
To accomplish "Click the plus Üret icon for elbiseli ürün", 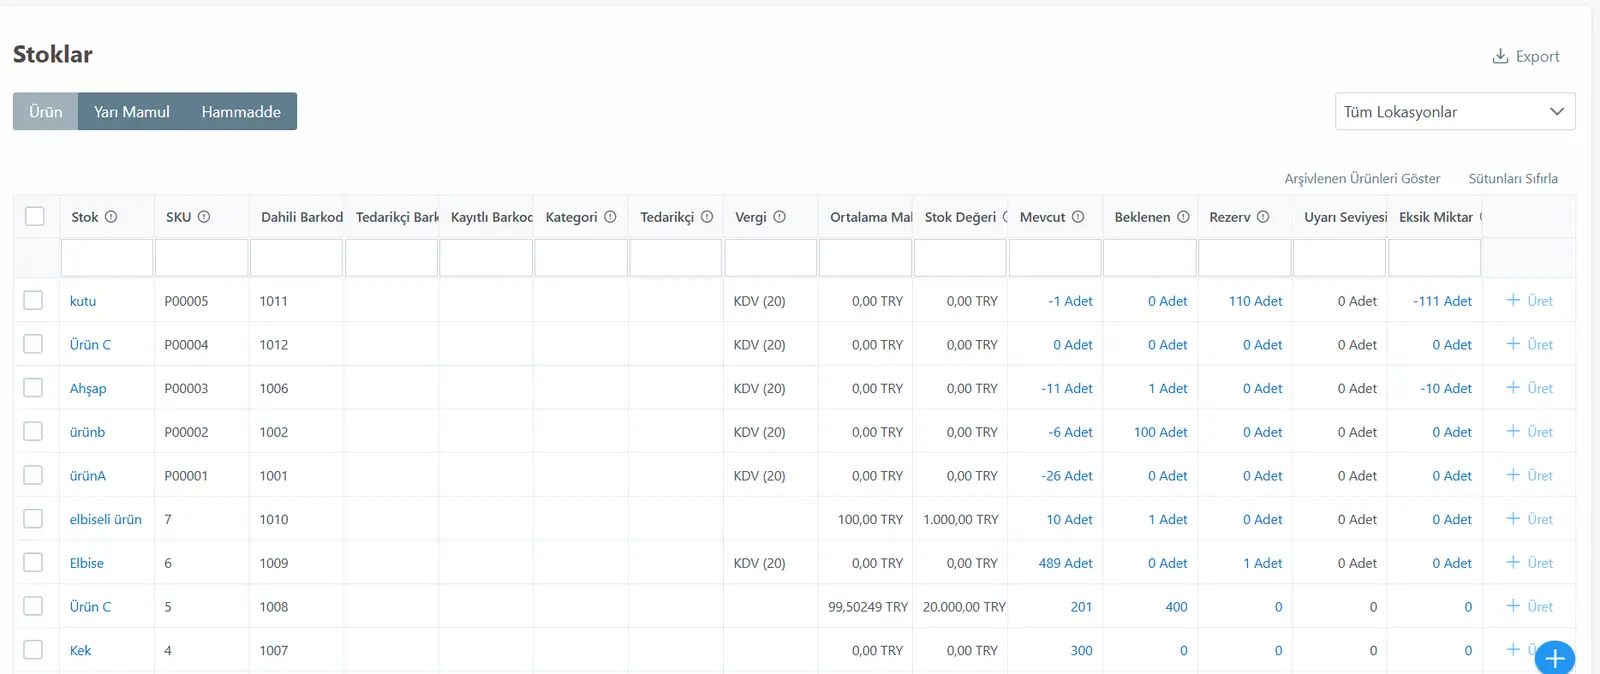I will click(x=1513, y=518).
